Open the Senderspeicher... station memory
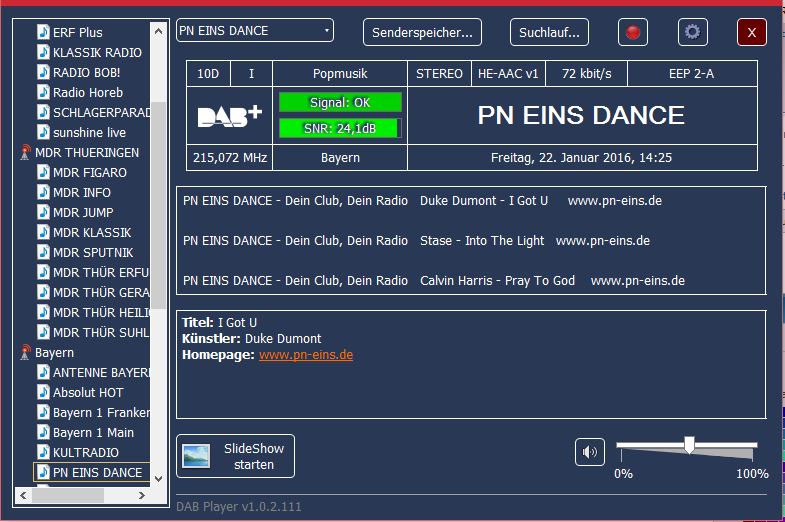This screenshot has width=785, height=522. 422,32
